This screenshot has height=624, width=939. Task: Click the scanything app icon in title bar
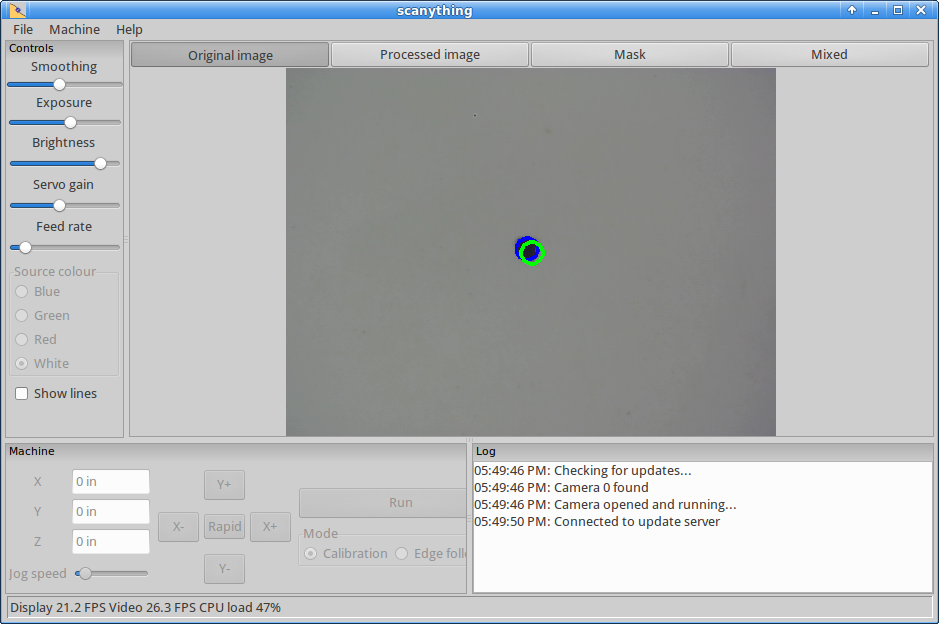click(18, 10)
